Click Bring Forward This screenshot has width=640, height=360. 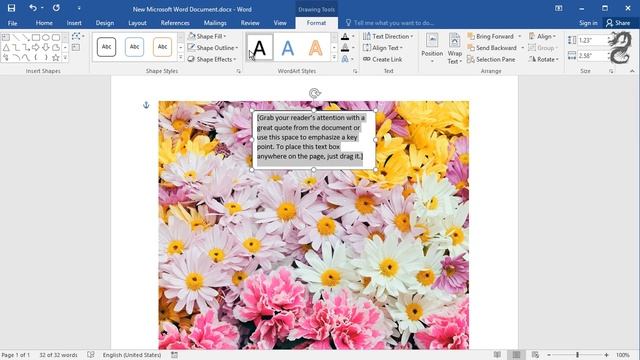(491, 36)
